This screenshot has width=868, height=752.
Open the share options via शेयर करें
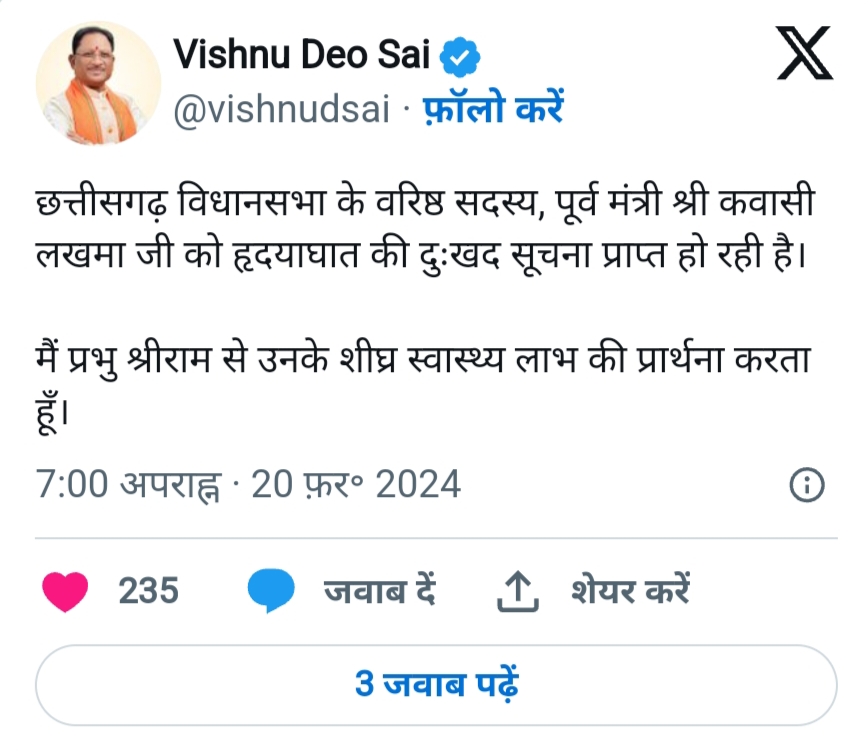coord(632,590)
